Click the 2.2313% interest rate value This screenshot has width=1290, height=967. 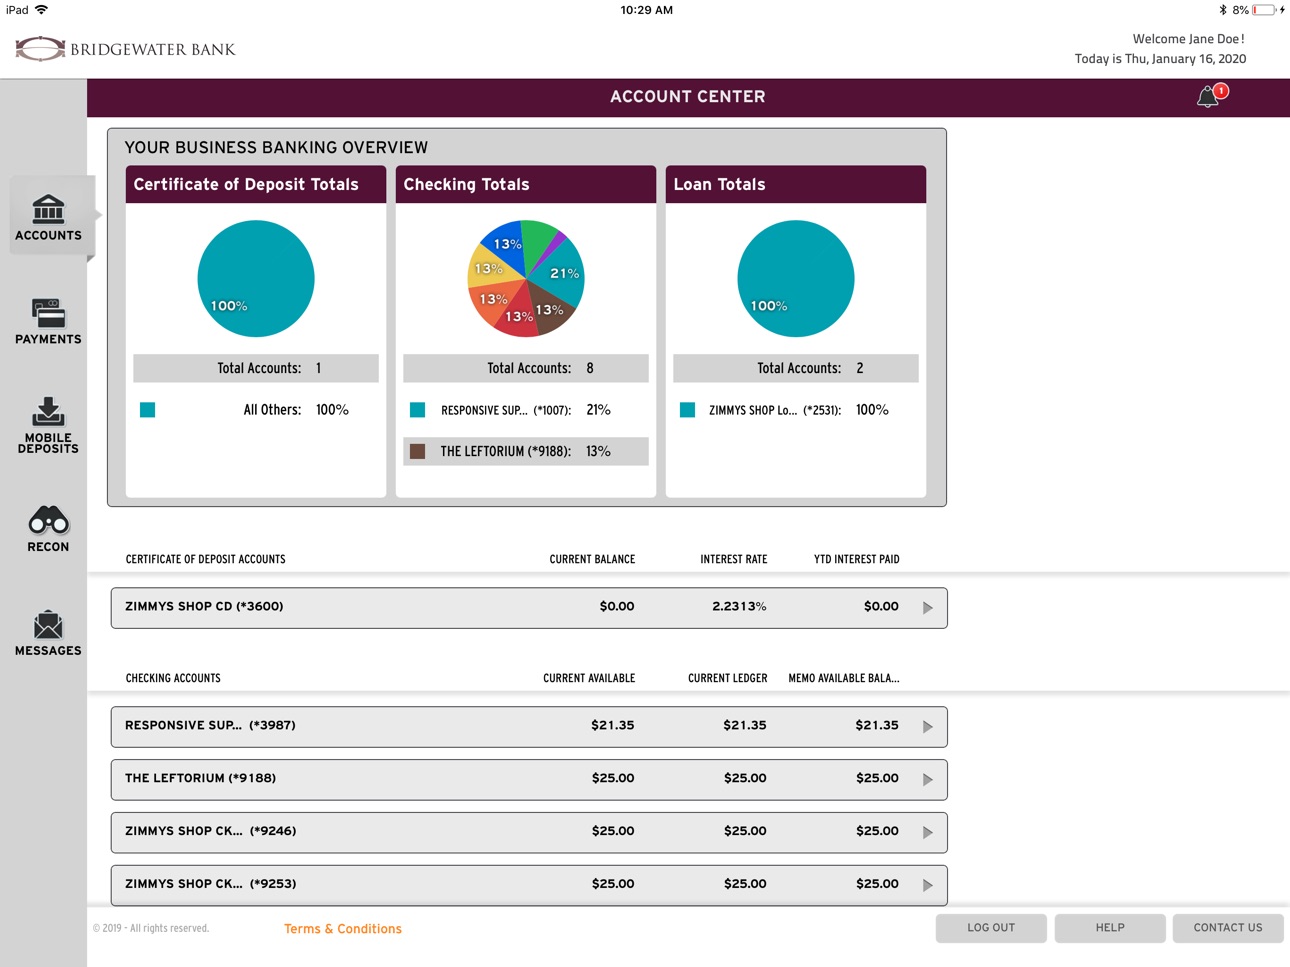point(739,606)
